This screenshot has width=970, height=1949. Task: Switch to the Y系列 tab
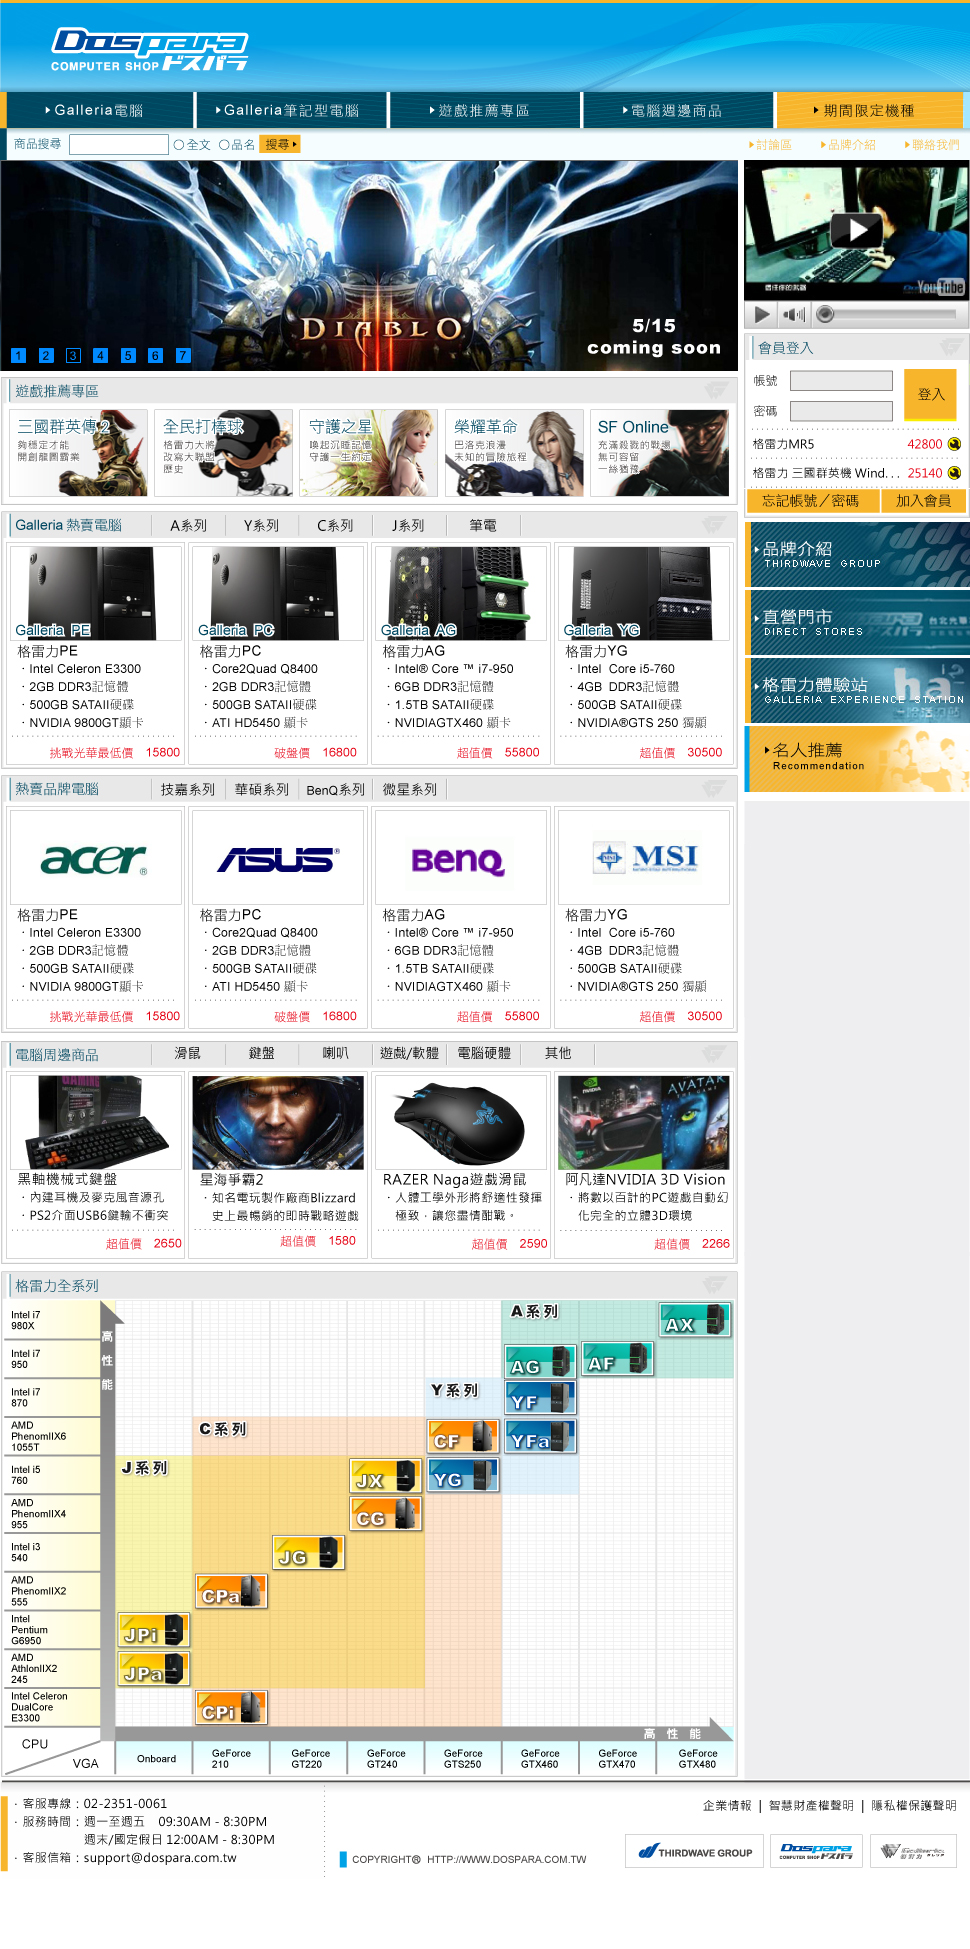coord(261,526)
